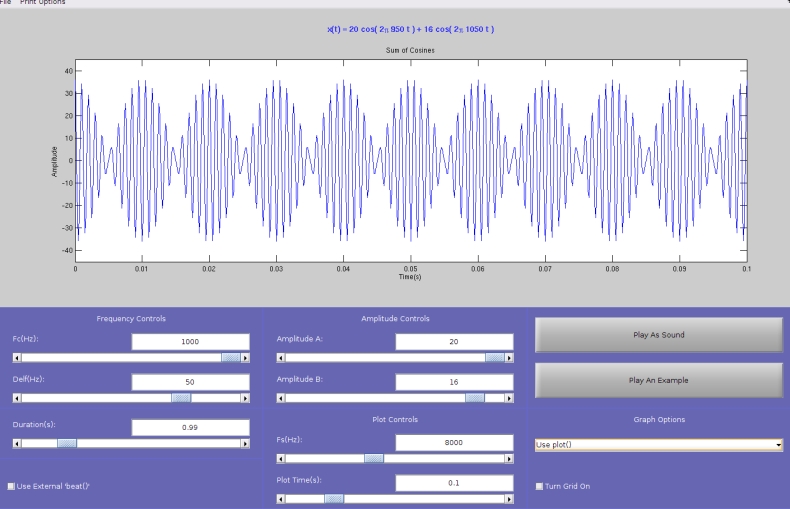
Task: Click right arrow of Delf(Hz) slider
Action: click(245, 398)
